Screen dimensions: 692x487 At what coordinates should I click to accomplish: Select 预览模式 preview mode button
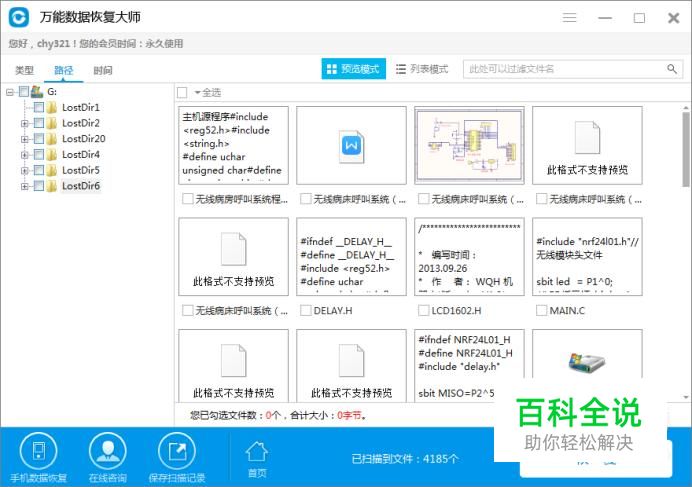click(354, 69)
